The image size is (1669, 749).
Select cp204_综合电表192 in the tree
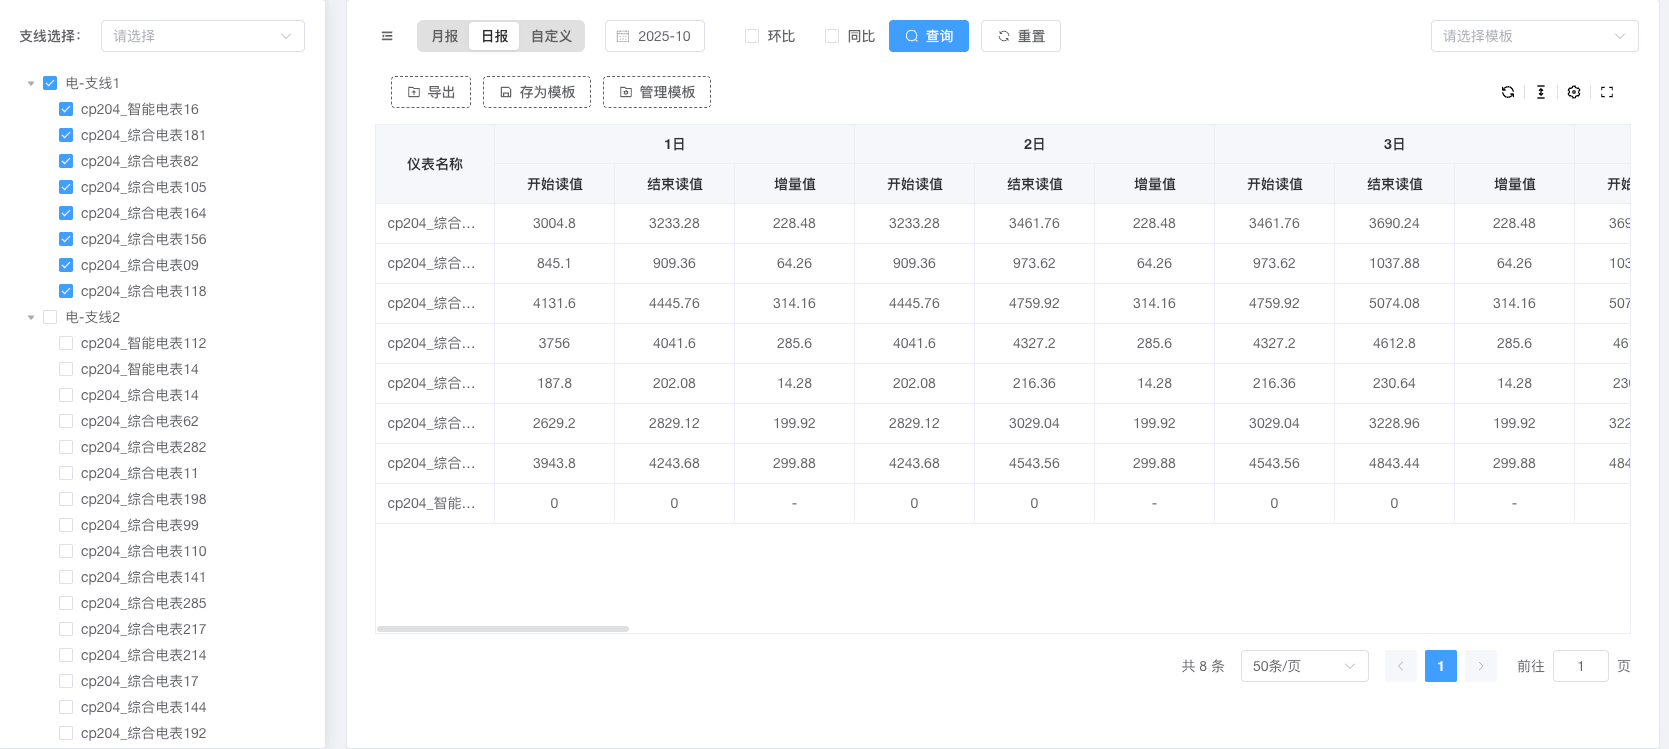point(144,733)
